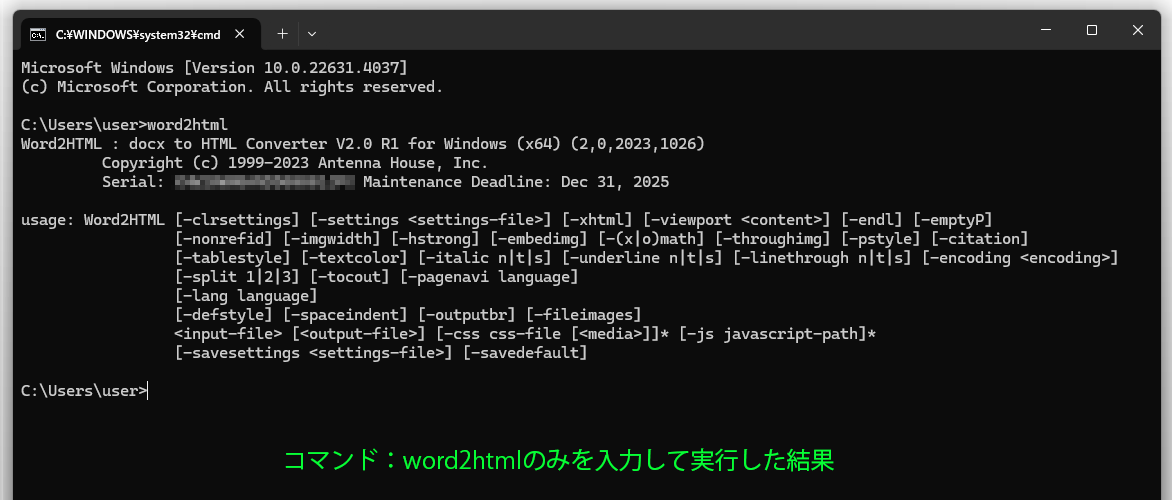Close the terminal window

[x=1138, y=31]
